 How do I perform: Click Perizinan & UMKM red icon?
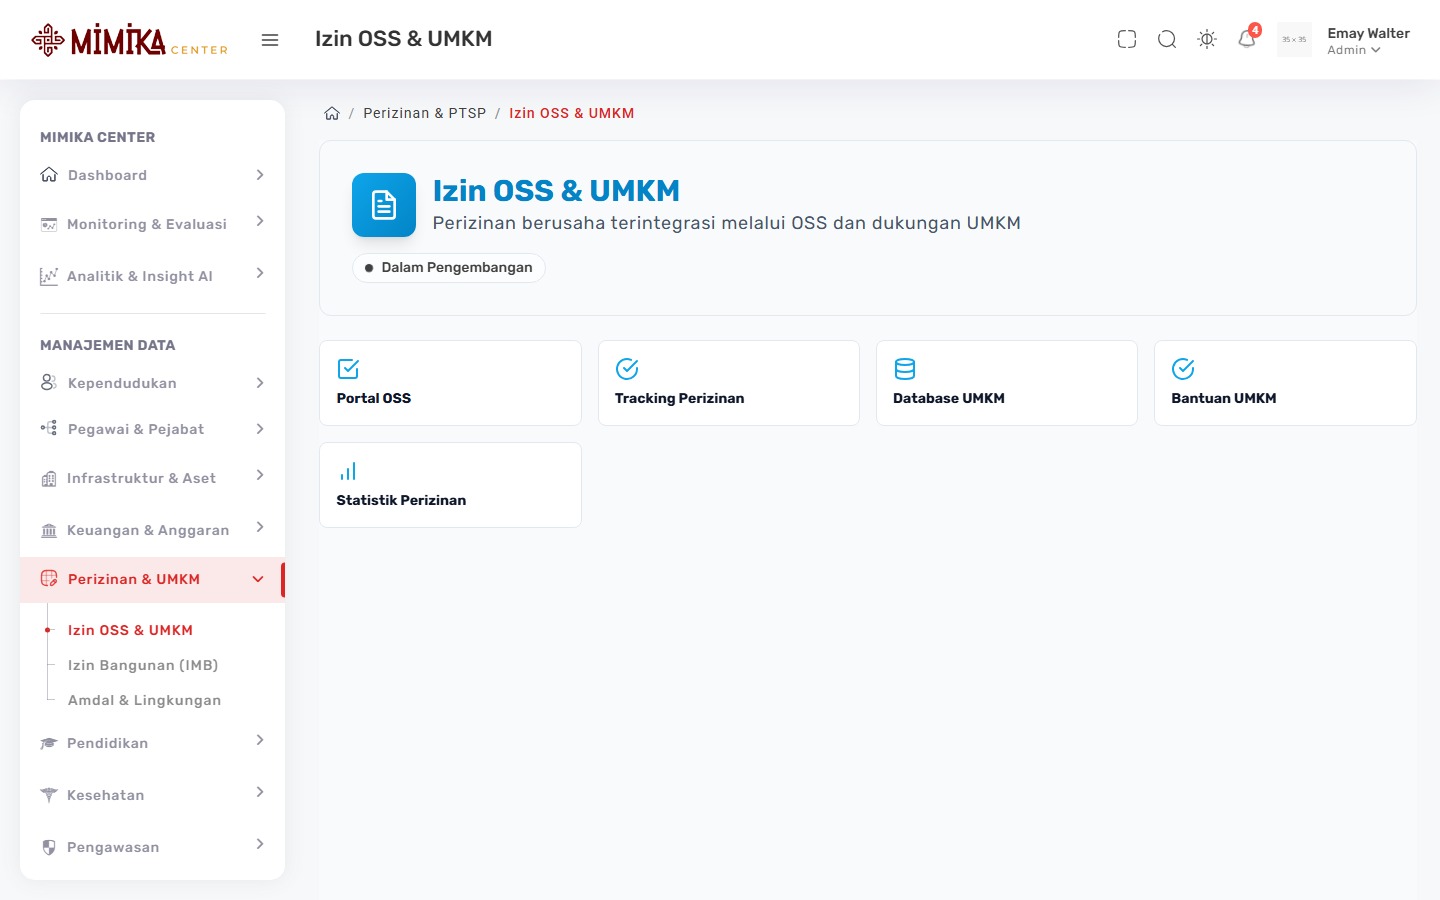(x=49, y=579)
